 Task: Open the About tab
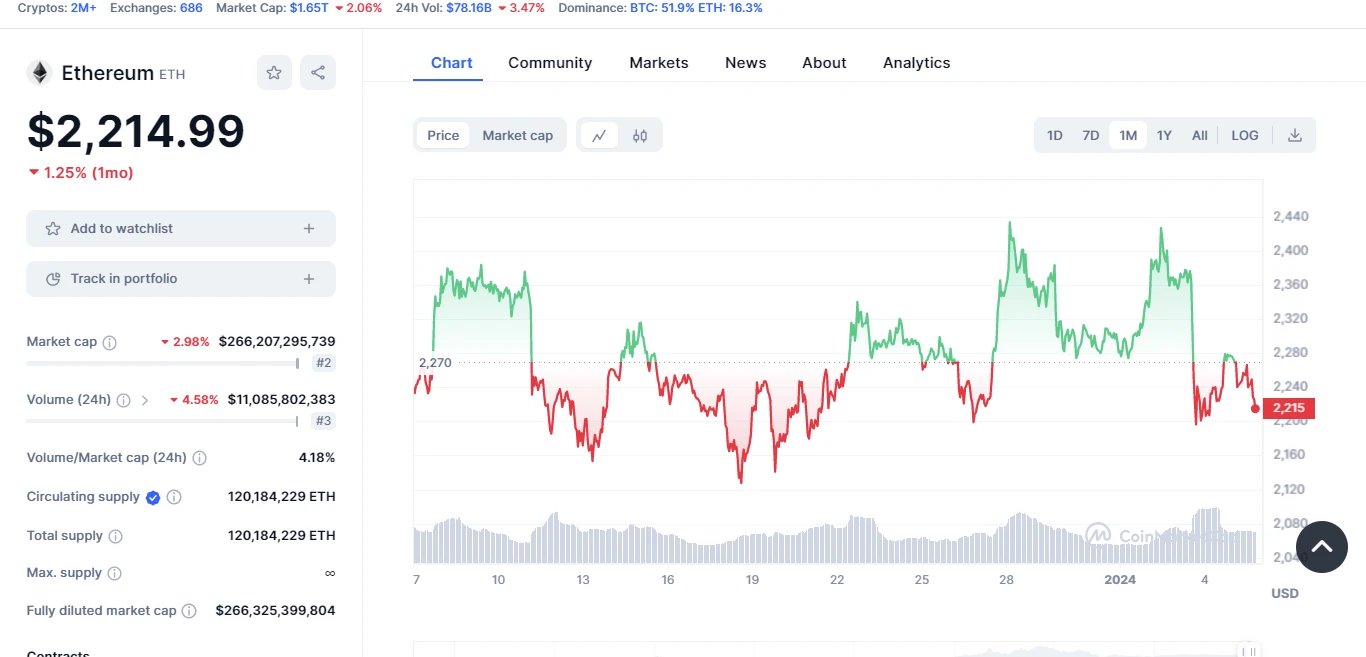pos(824,63)
